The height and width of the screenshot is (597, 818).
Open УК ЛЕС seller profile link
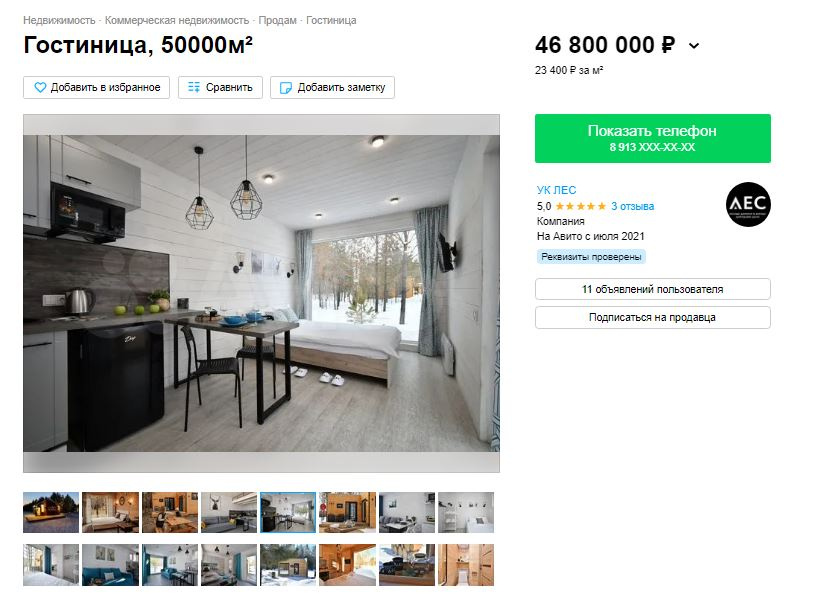tap(556, 190)
